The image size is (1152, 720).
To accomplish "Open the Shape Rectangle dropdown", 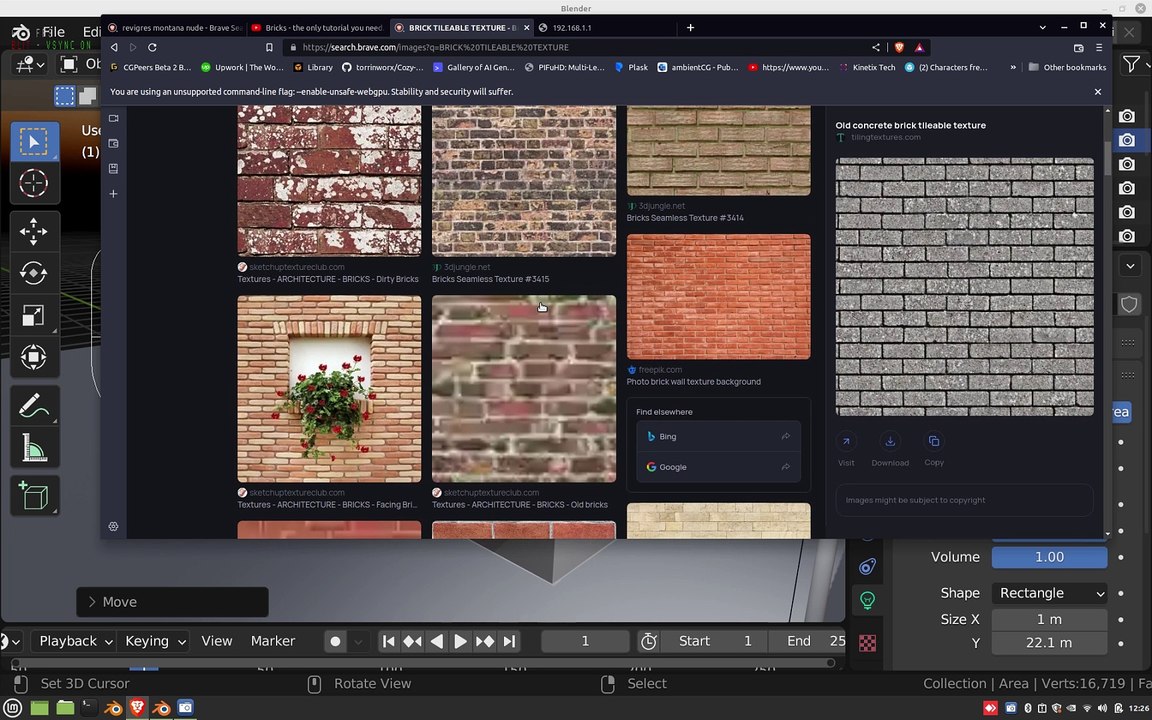I will pos(1049,593).
